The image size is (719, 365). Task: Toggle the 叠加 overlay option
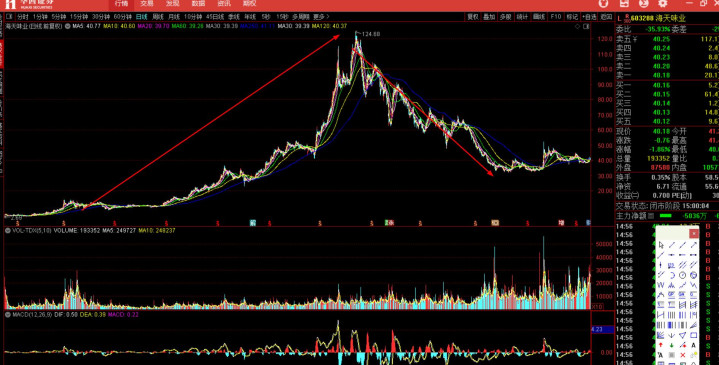click(489, 17)
